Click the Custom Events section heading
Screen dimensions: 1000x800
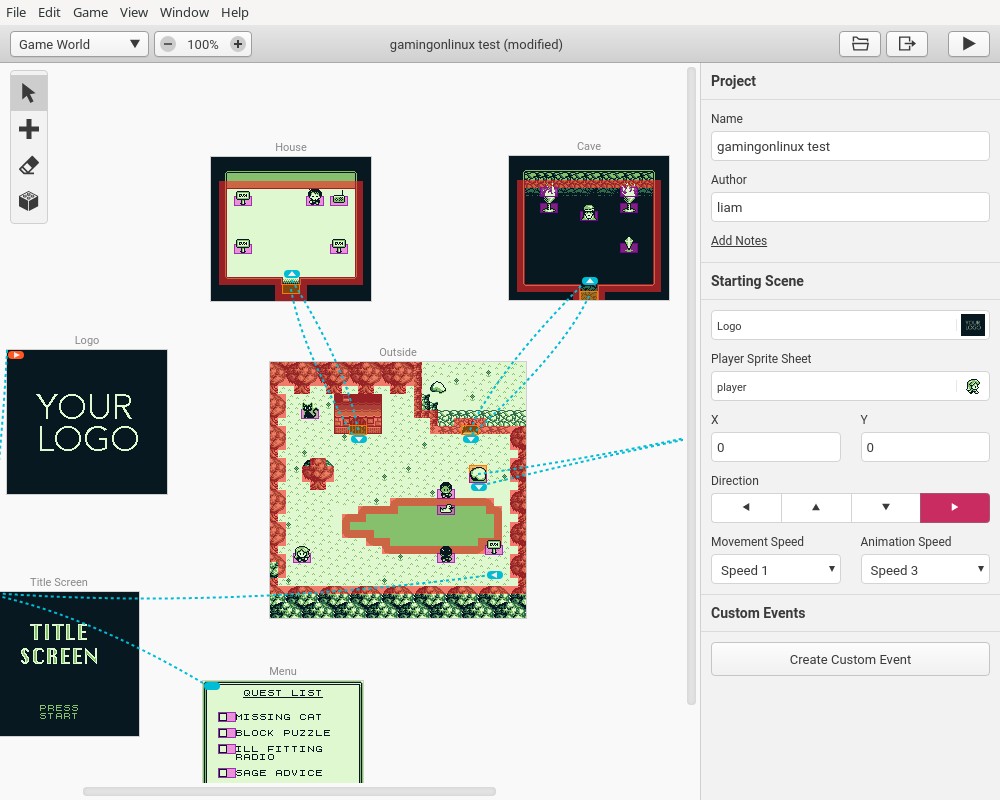point(758,613)
